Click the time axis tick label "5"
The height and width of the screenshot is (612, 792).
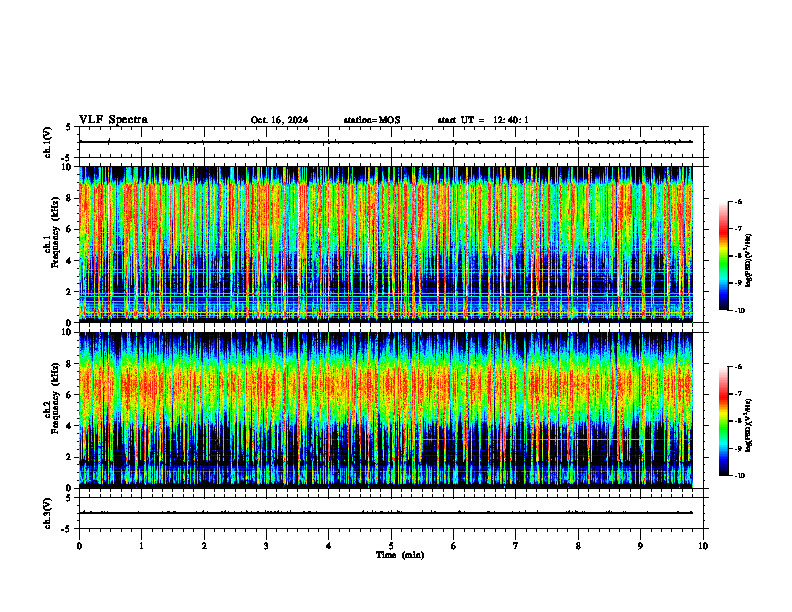(x=391, y=546)
